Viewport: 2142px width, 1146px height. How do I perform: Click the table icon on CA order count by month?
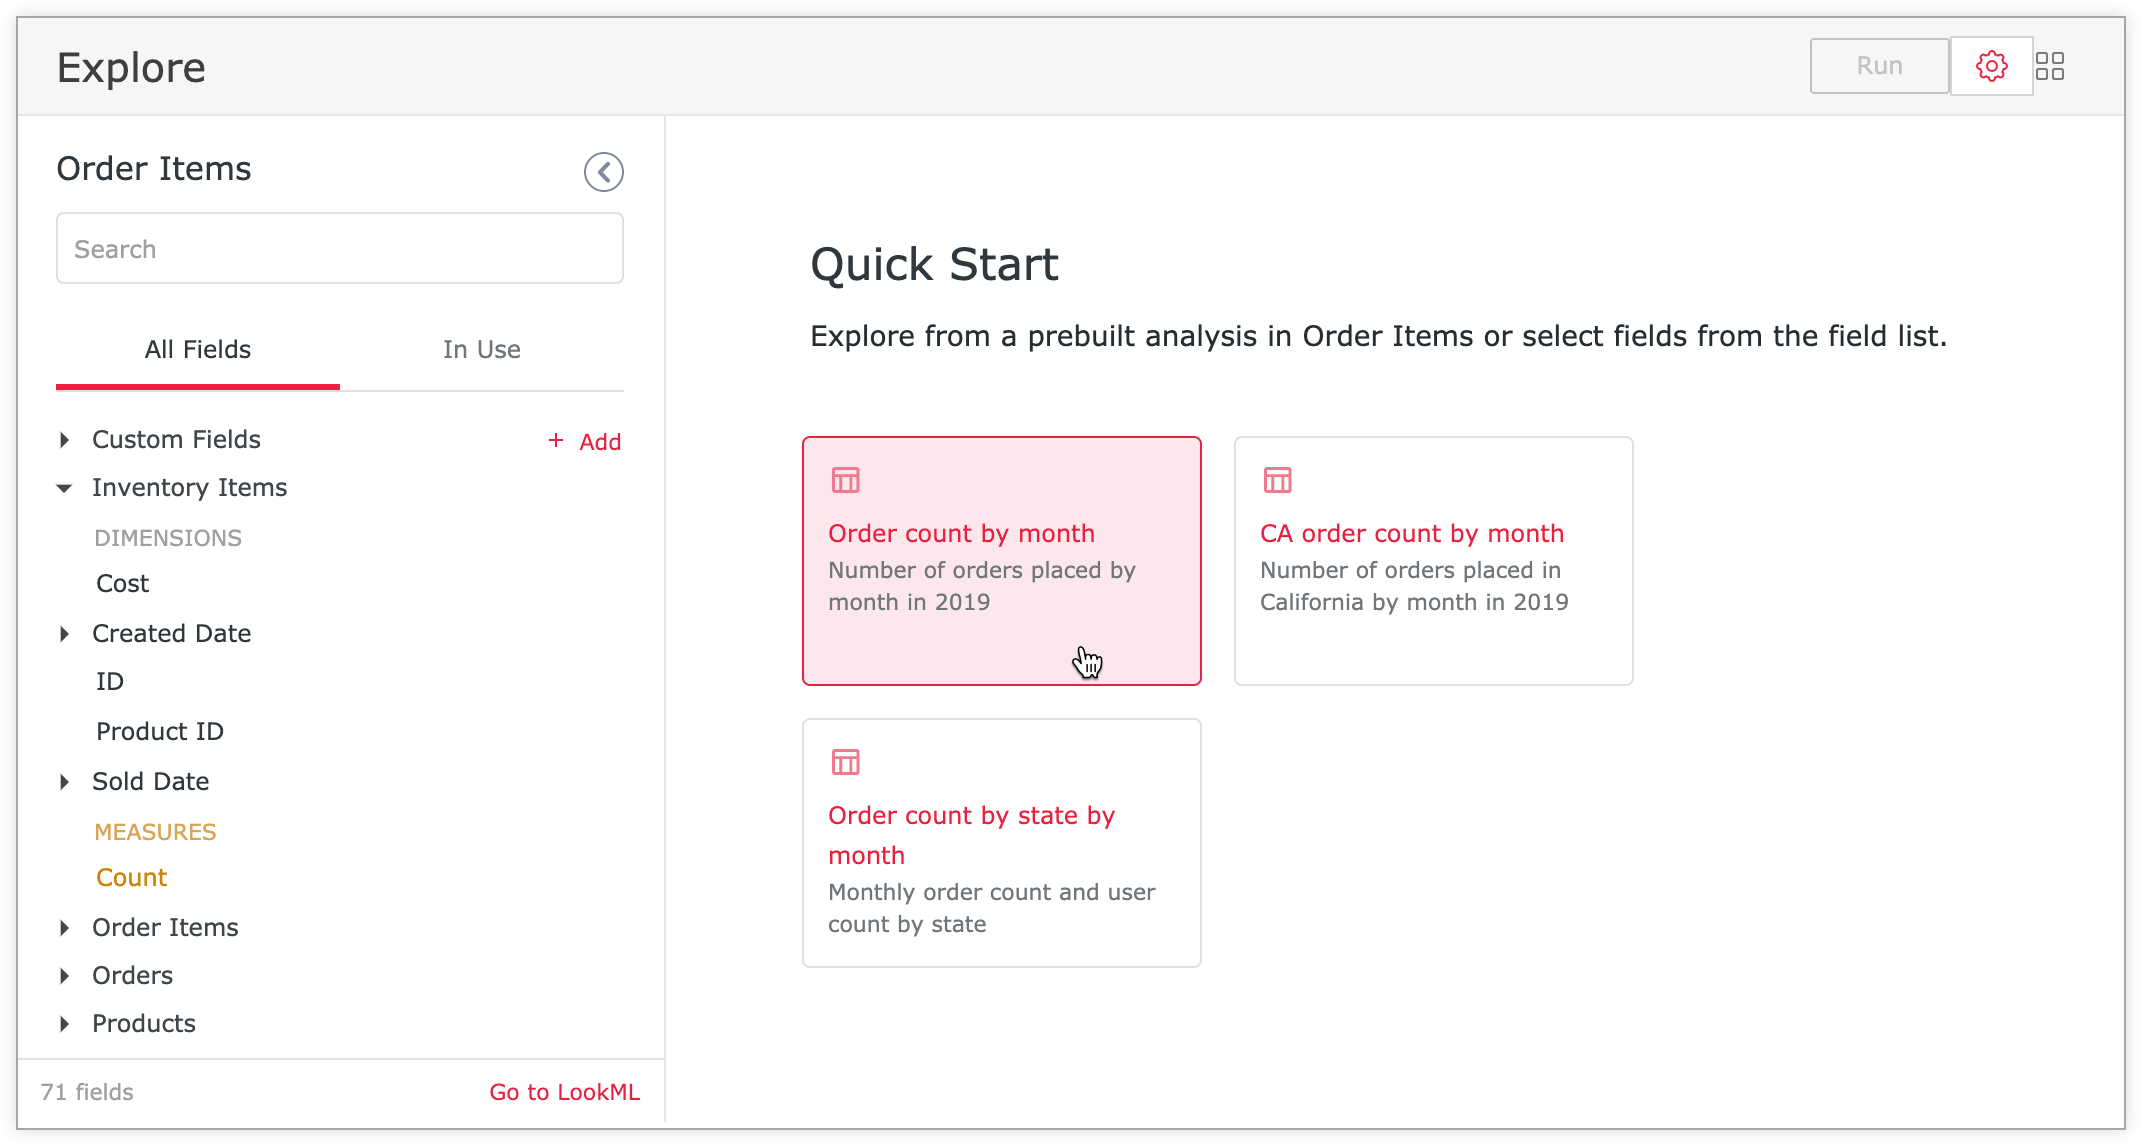pyautogui.click(x=1276, y=480)
